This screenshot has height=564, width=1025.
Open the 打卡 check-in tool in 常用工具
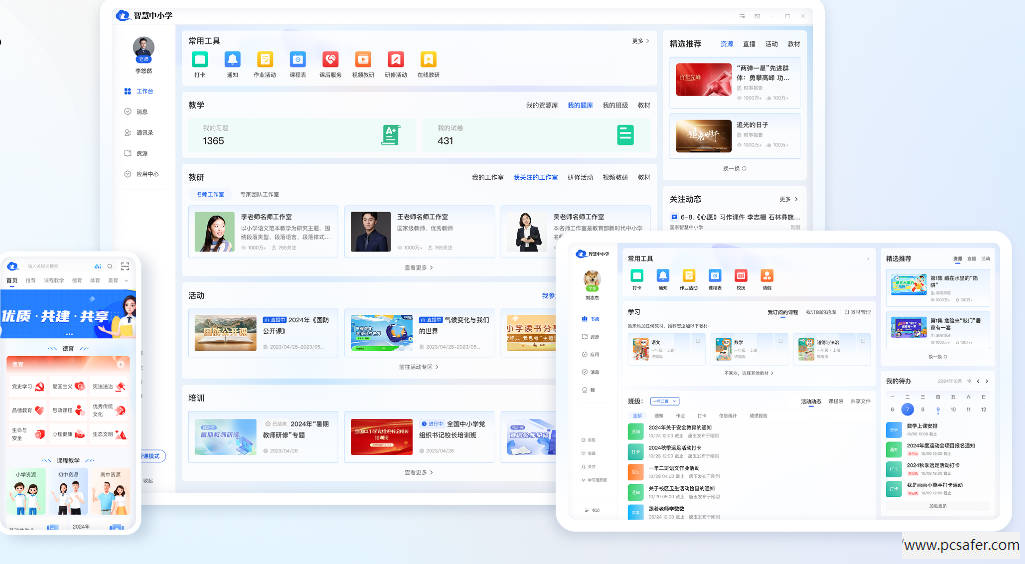click(x=200, y=60)
